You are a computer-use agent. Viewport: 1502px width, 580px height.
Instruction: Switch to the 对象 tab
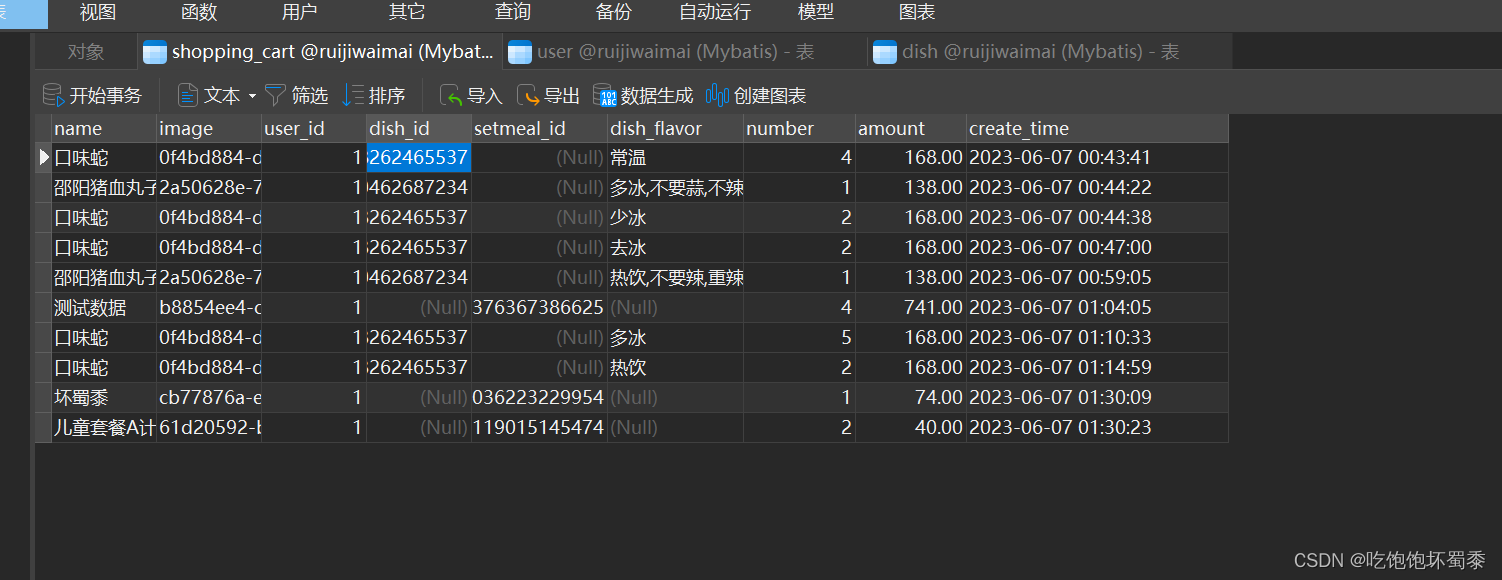(86, 51)
